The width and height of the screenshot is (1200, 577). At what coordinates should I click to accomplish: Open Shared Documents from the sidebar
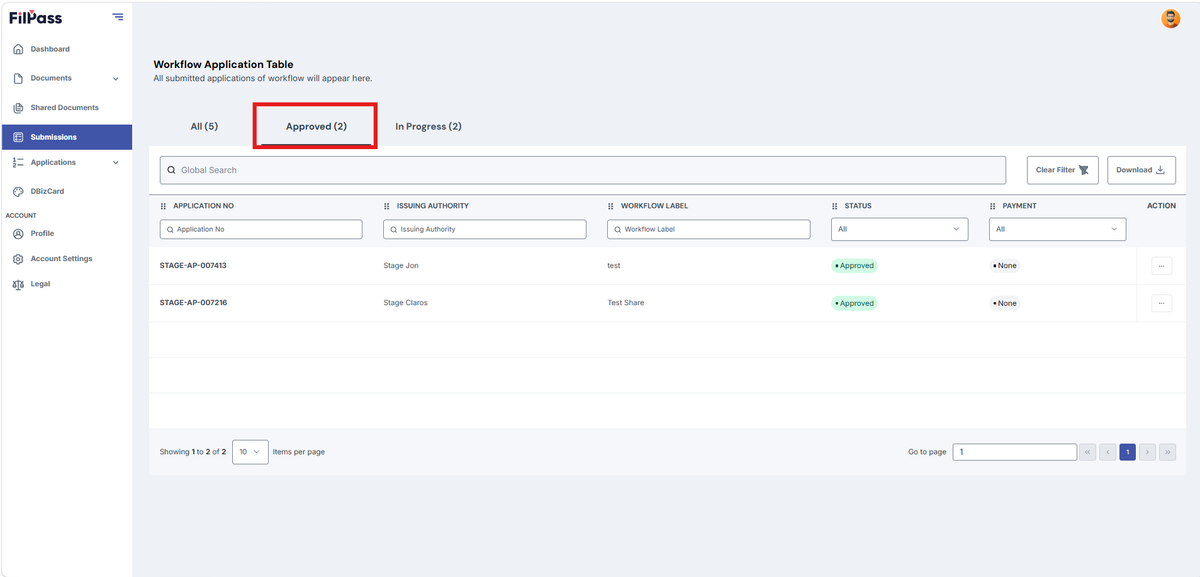(x=66, y=108)
